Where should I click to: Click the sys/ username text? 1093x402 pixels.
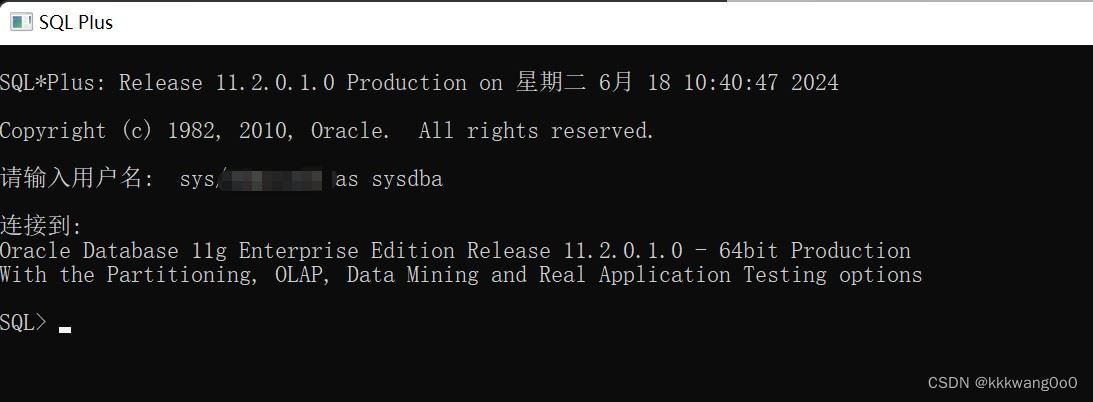click(199, 180)
